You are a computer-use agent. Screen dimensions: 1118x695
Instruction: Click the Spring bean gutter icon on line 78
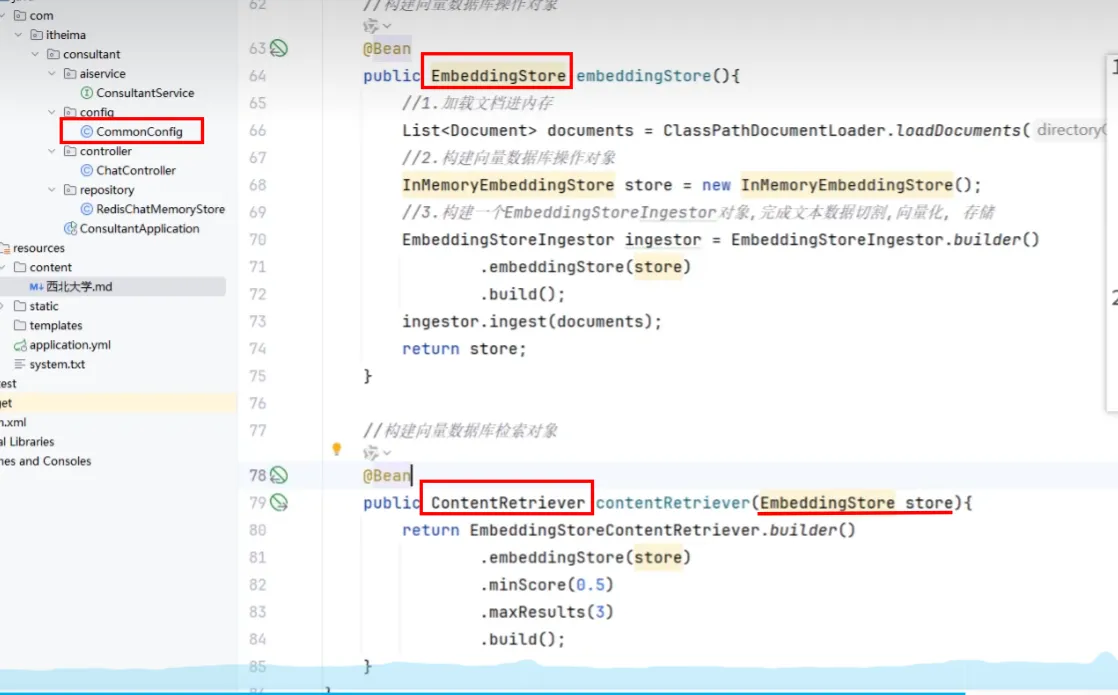coord(279,475)
